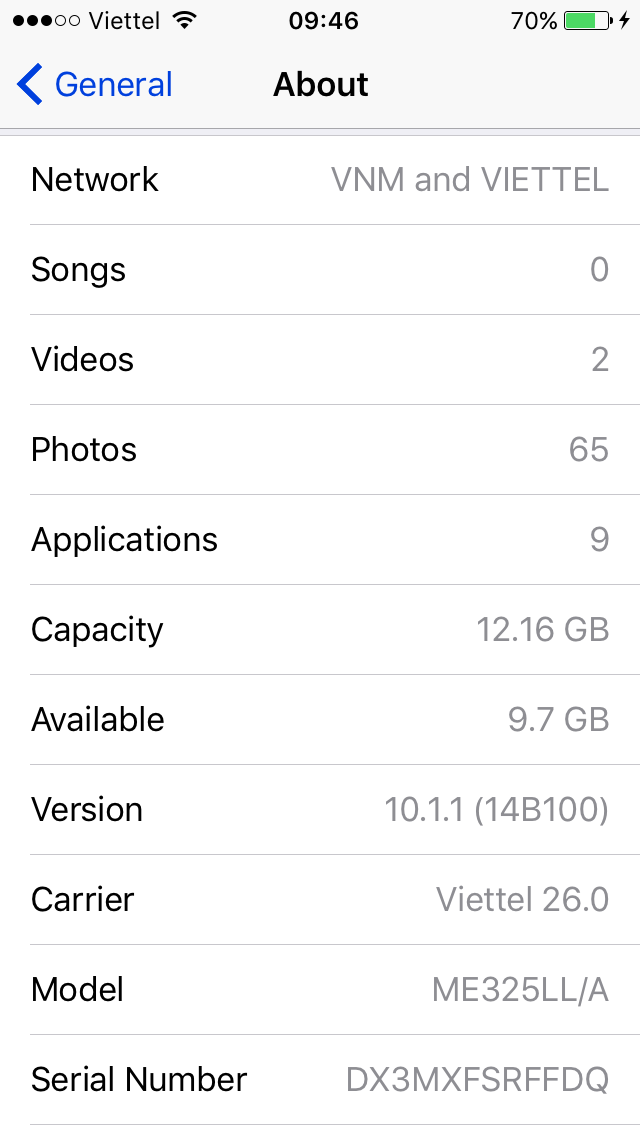Tap the Videos count row
The image size is (640, 1136).
(x=320, y=360)
